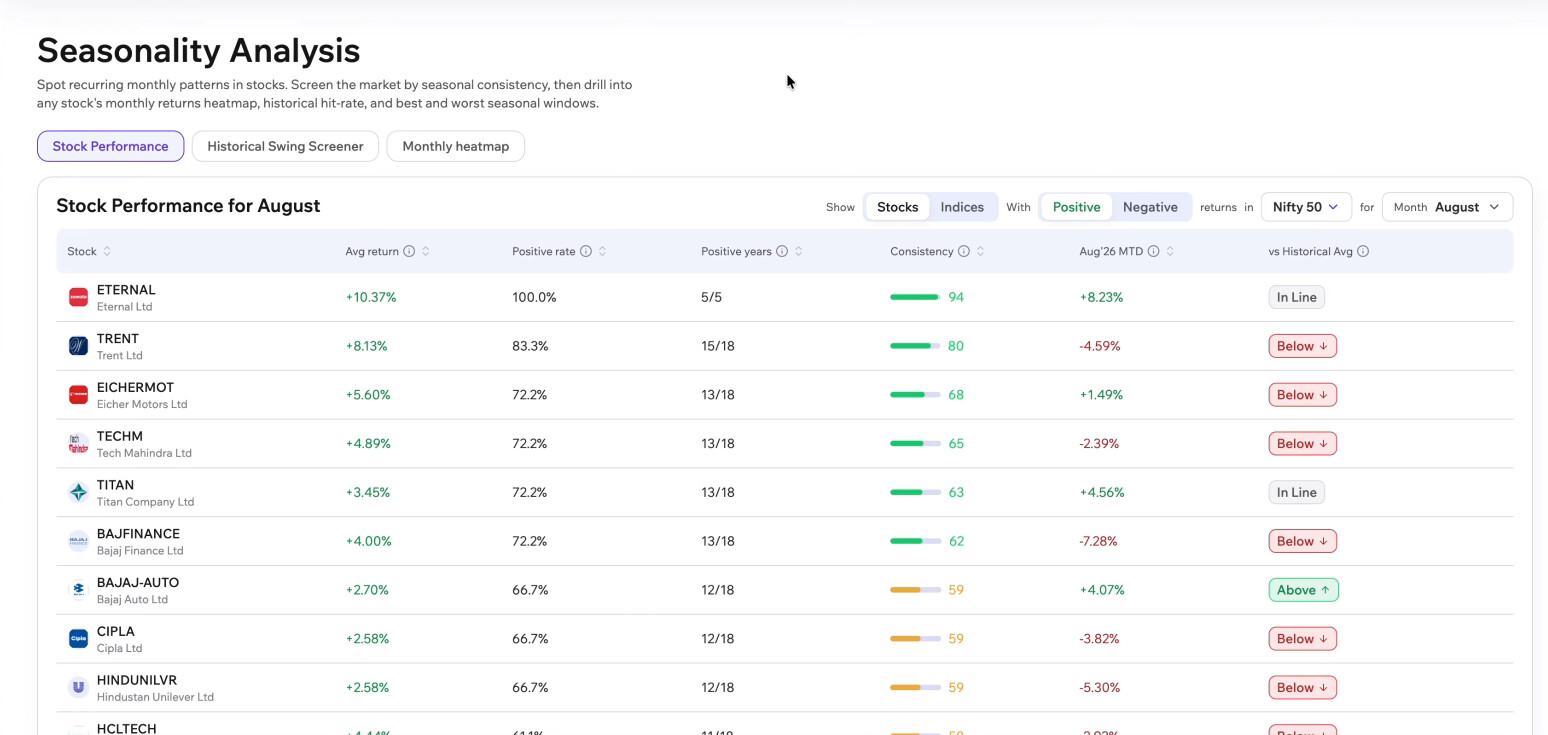Screen dimensions: 1548x735
Task: Open the BAJFINANCE stock link
Action: 138,534
